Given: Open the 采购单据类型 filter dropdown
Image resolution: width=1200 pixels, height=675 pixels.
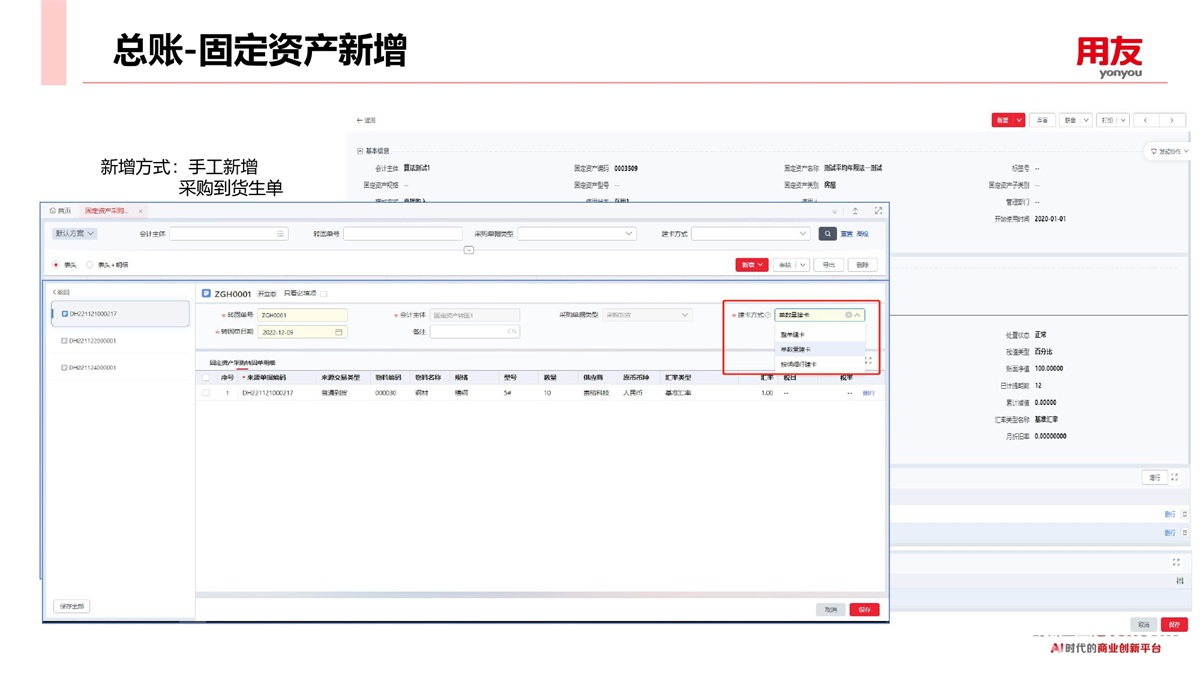Looking at the screenshot, I should point(576,234).
